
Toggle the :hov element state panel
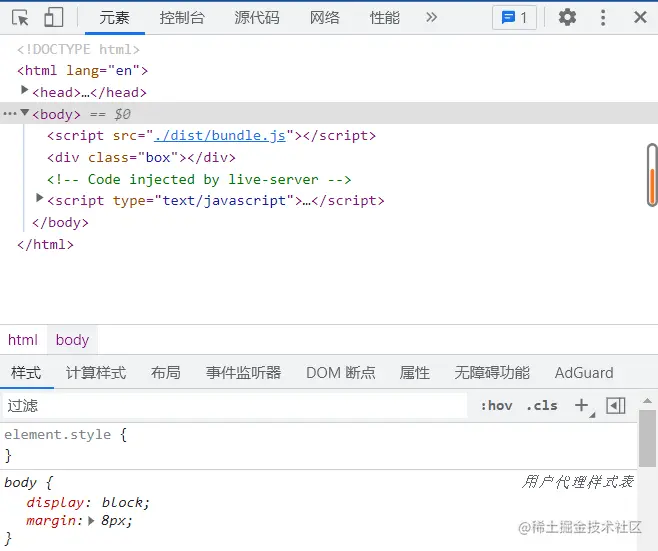pyautogui.click(x=496, y=406)
